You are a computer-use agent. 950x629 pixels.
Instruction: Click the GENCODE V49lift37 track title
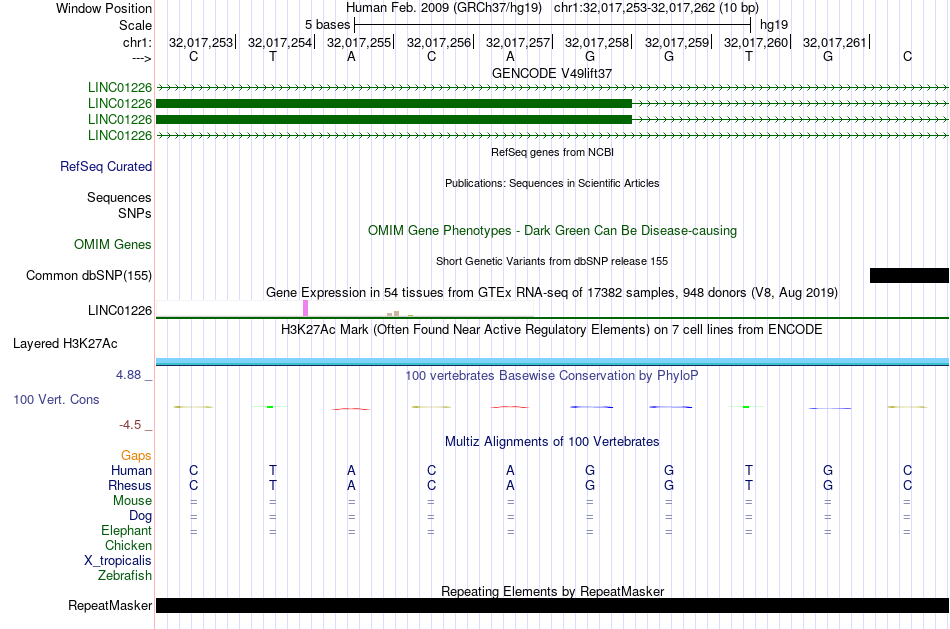[552, 73]
